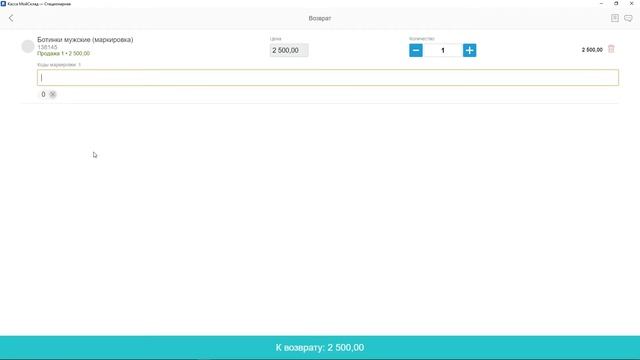
Task: Click the price field showing 2 500,00
Action: [x=289, y=50]
